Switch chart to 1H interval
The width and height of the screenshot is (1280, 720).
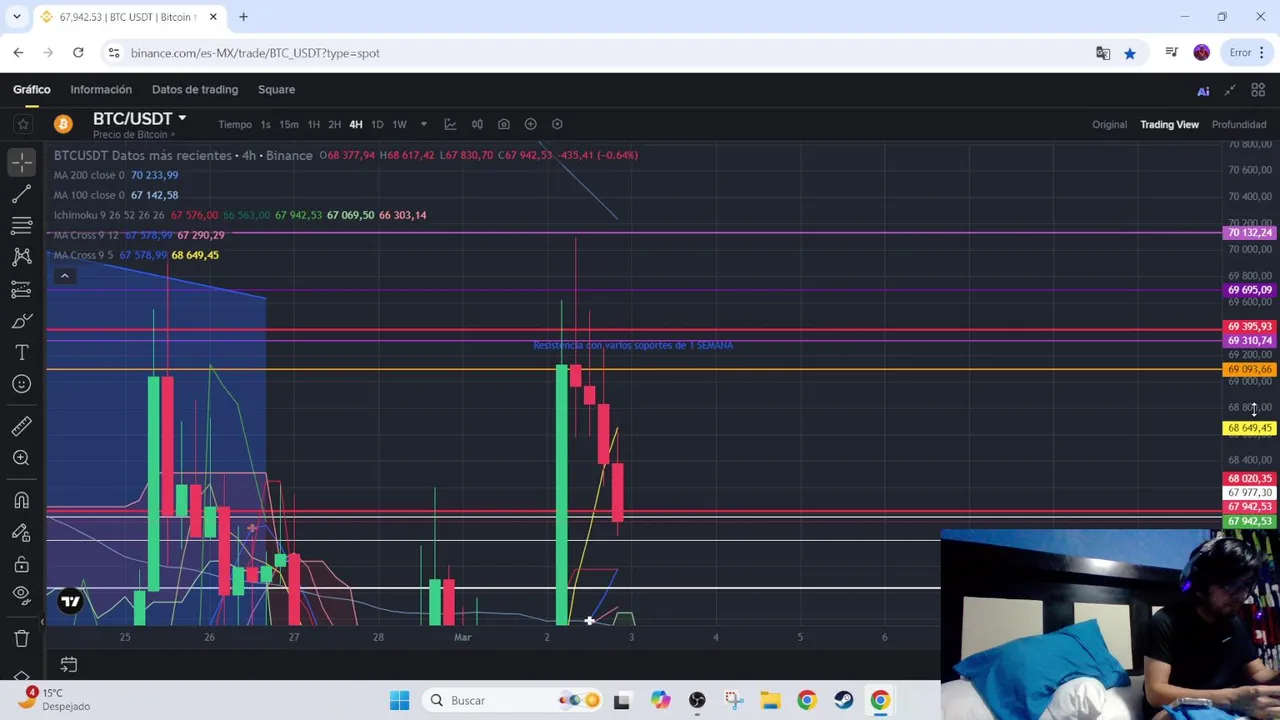click(313, 125)
